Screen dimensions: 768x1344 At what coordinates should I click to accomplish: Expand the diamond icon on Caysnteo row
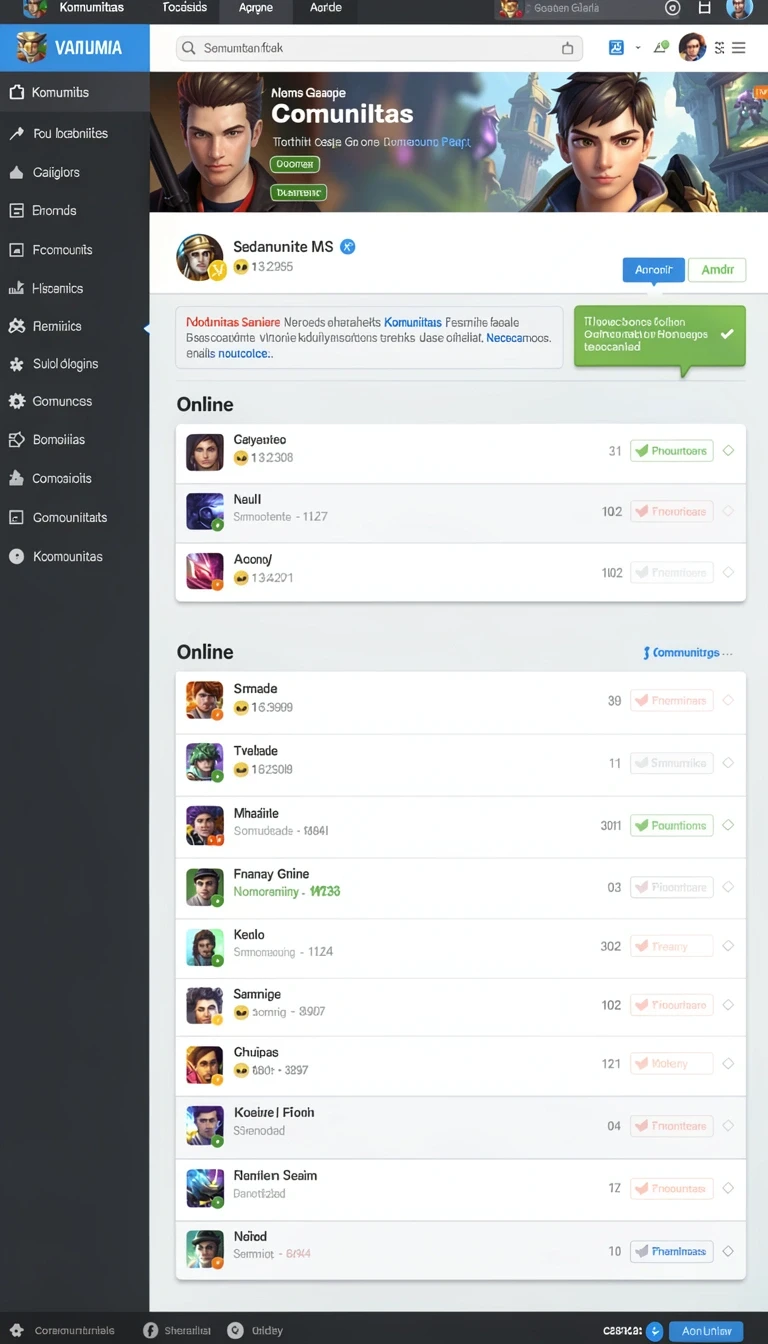tap(728, 451)
